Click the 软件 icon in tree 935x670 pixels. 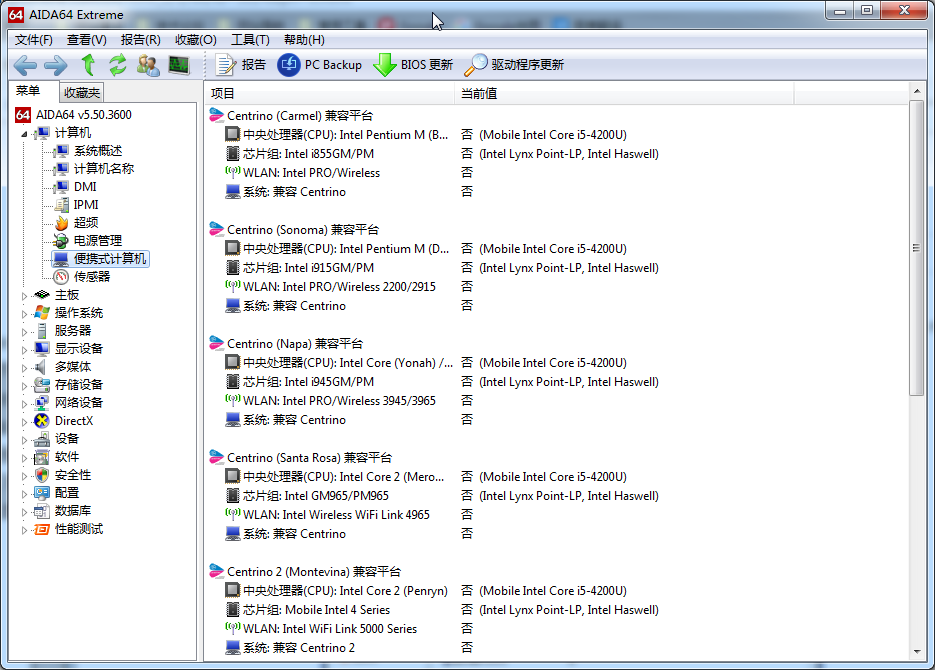42,457
